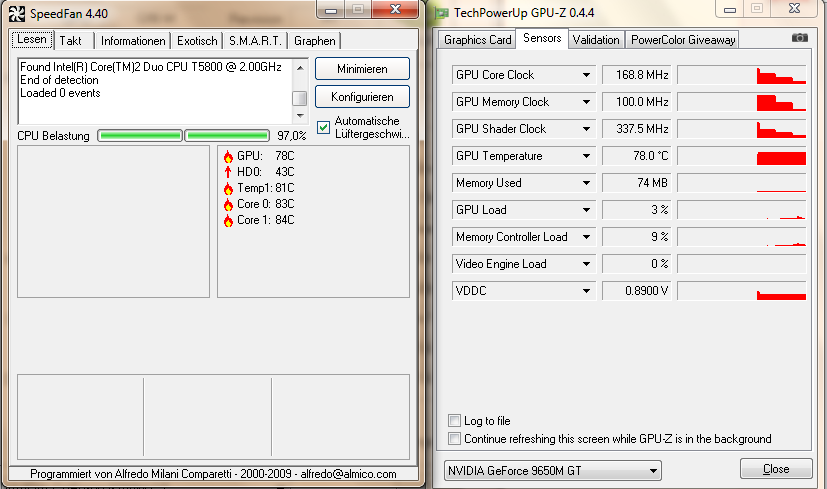Click the 0 % Video Engine Load value
Image resolution: width=827 pixels, height=489 pixels.
click(x=637, y=264)
